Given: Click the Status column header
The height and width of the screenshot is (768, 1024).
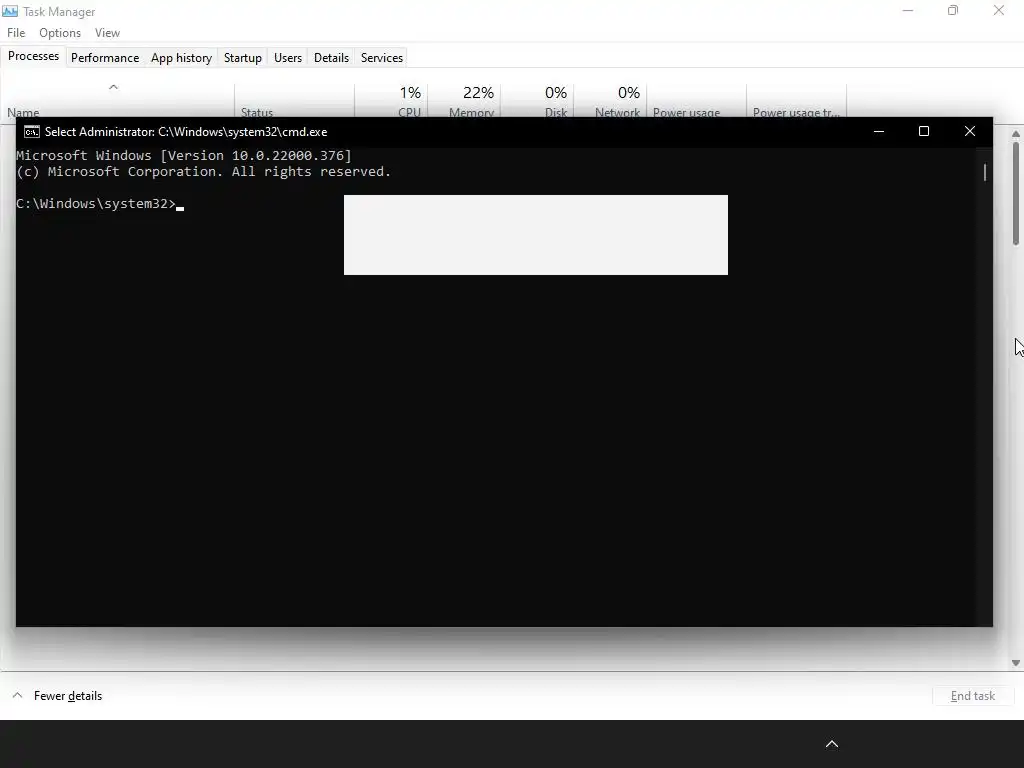Looking at the screenshot, I should (x=295, y=101).
